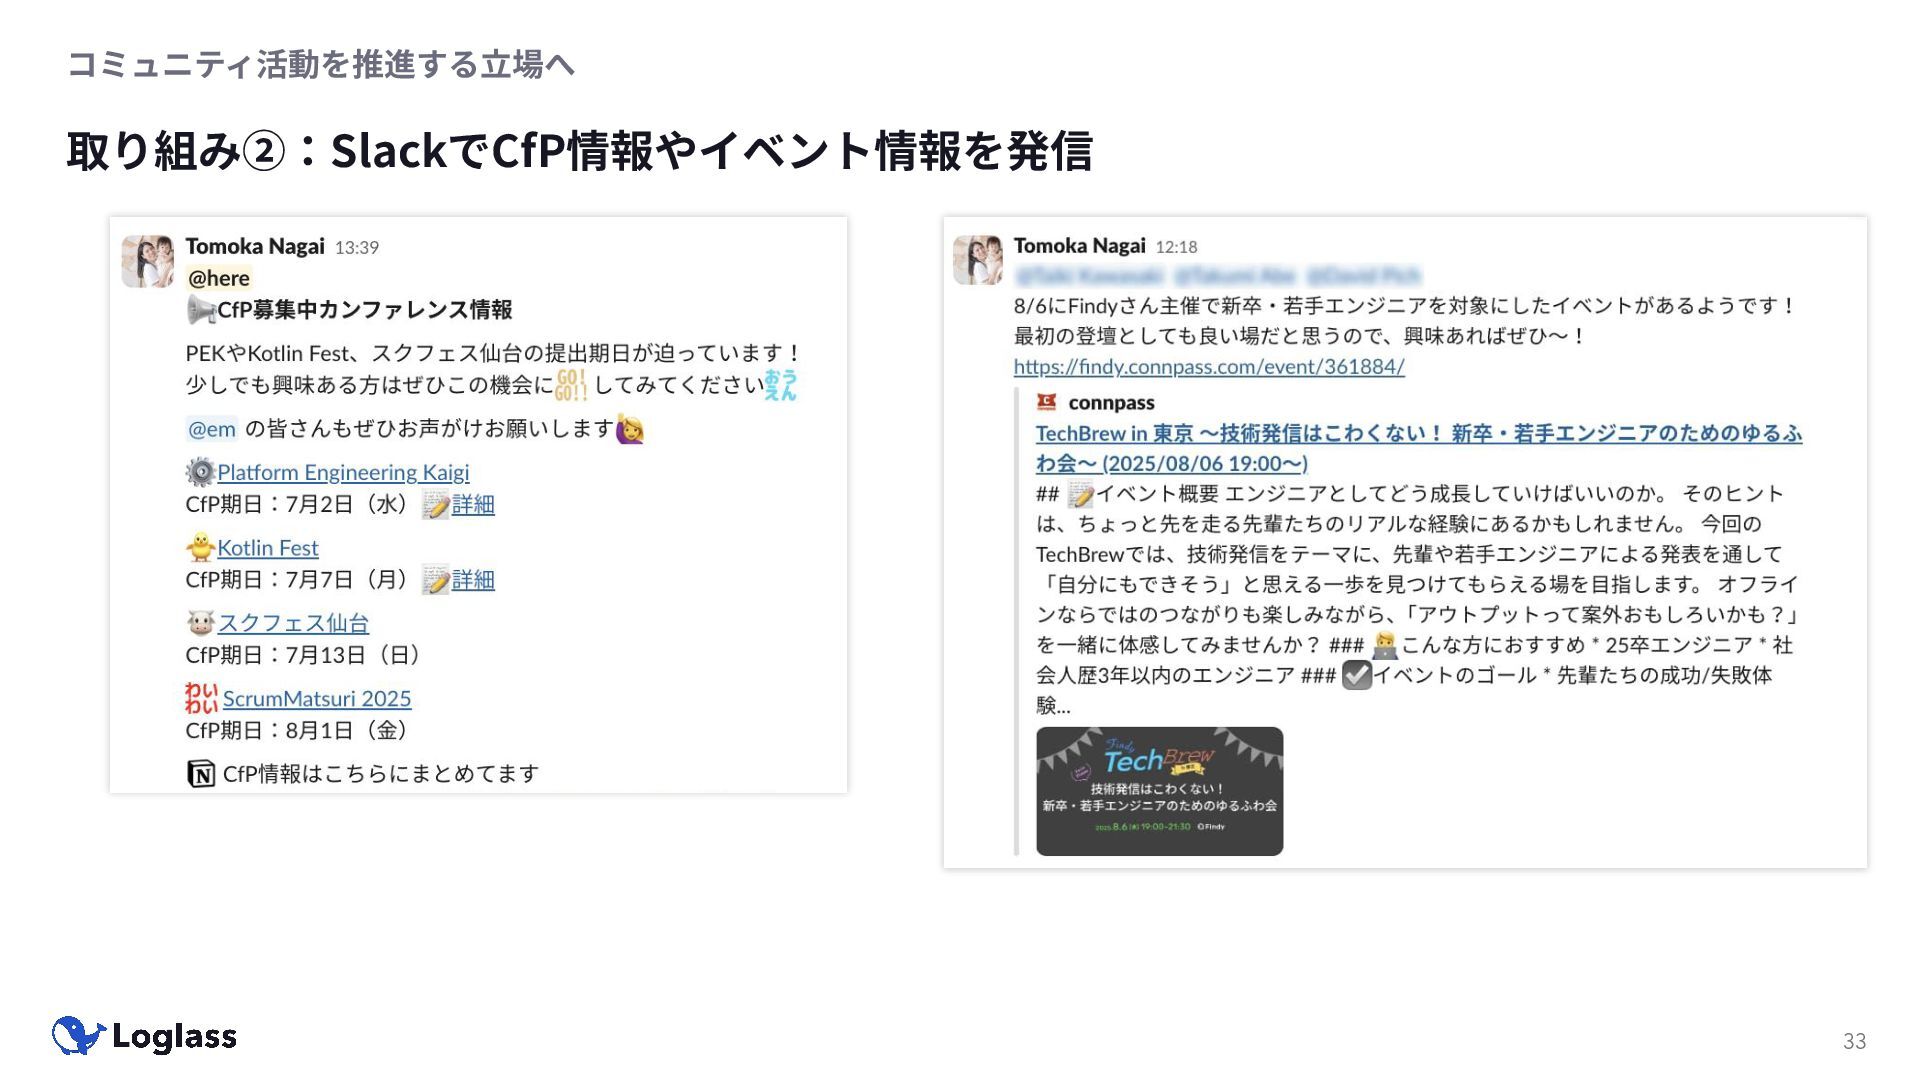Viewport: 1920px width, 1080px height.
Task: Open the スクフェス仙台 link
Action: tap(293, 623)
